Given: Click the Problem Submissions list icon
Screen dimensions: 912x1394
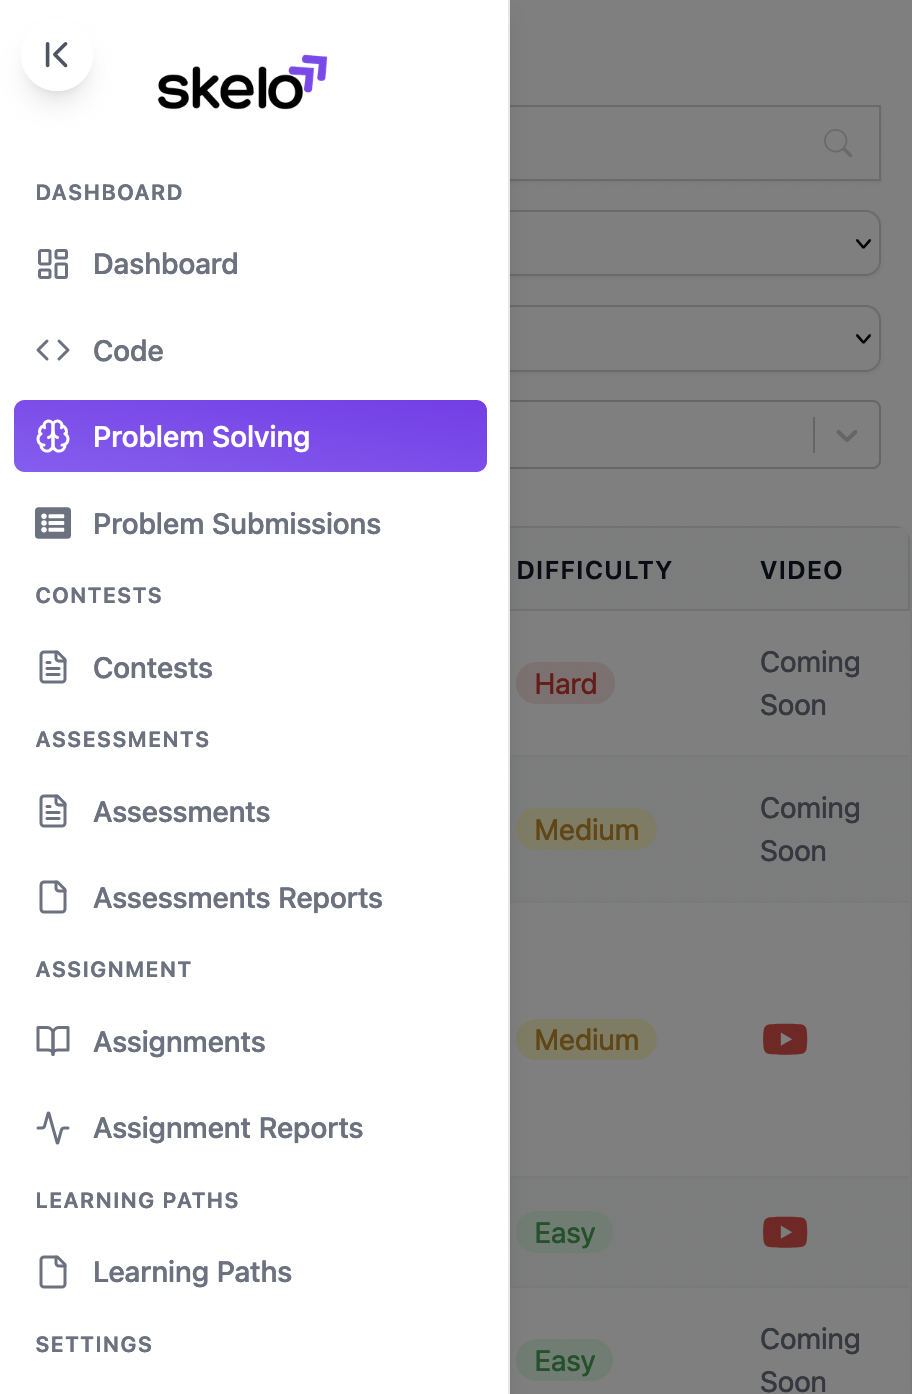Looking at the screenshot, I should (x=53, y=524).
